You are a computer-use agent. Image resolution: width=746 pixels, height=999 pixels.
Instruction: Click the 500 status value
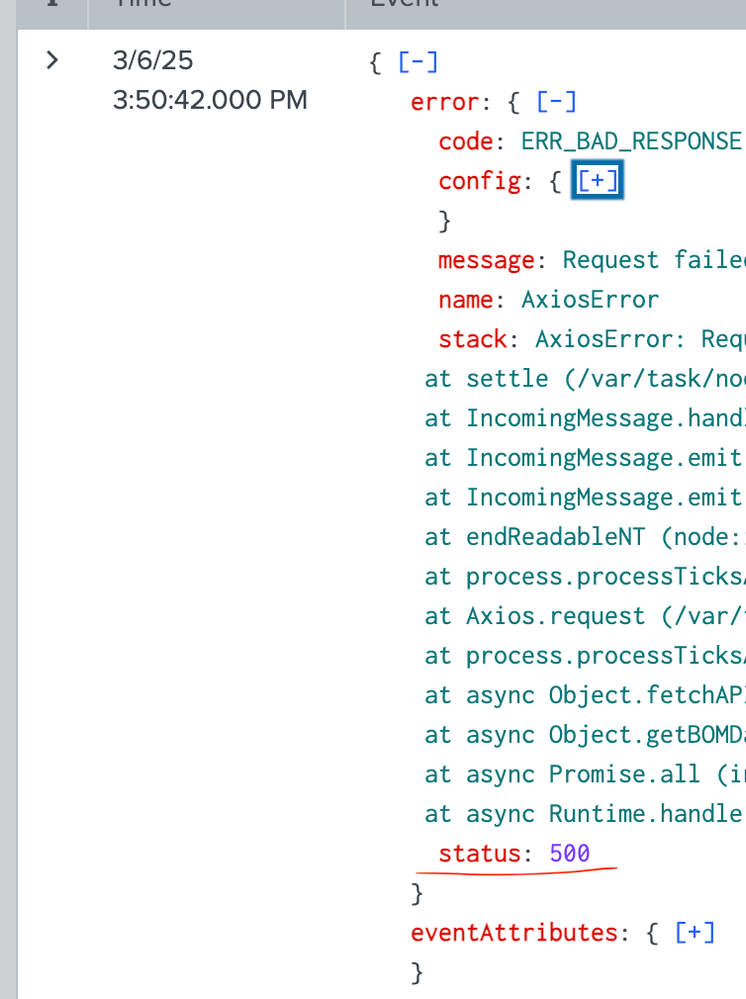click(570, 853)
